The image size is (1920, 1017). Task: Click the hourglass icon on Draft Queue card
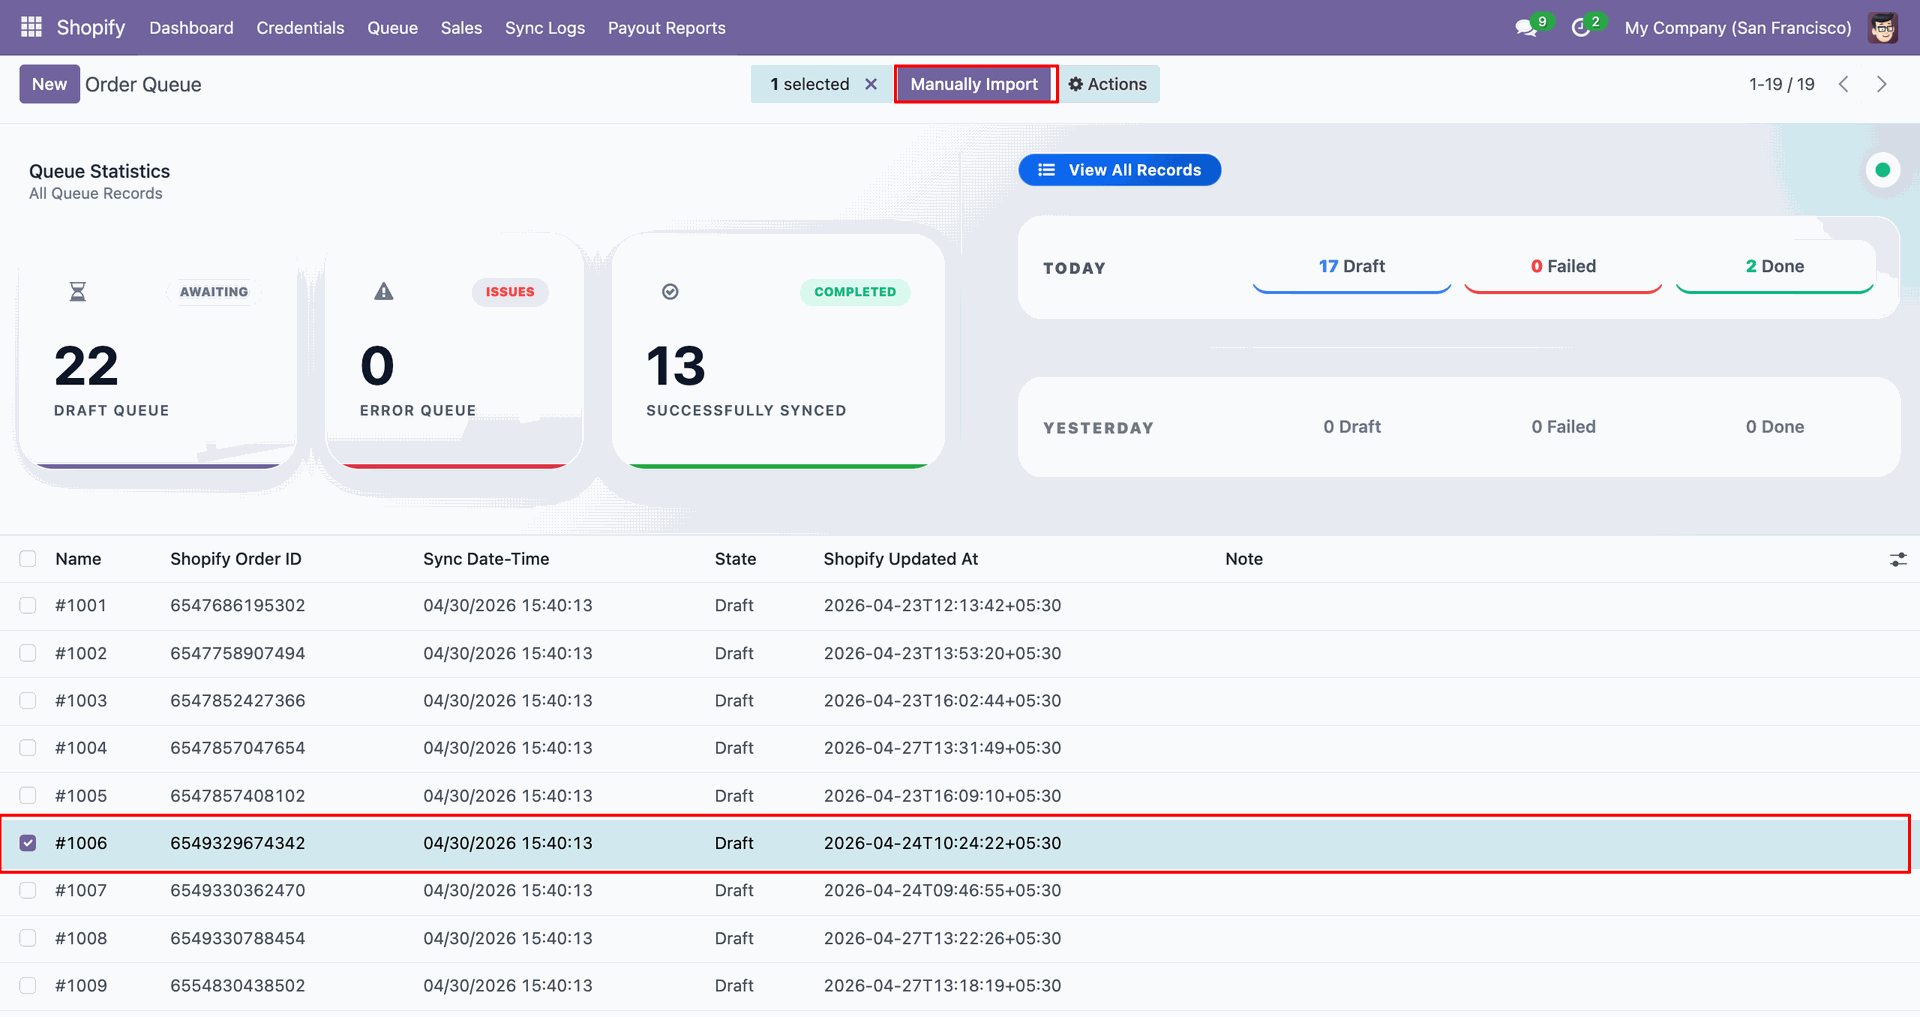pyautogui.click(x=77, y=292)
